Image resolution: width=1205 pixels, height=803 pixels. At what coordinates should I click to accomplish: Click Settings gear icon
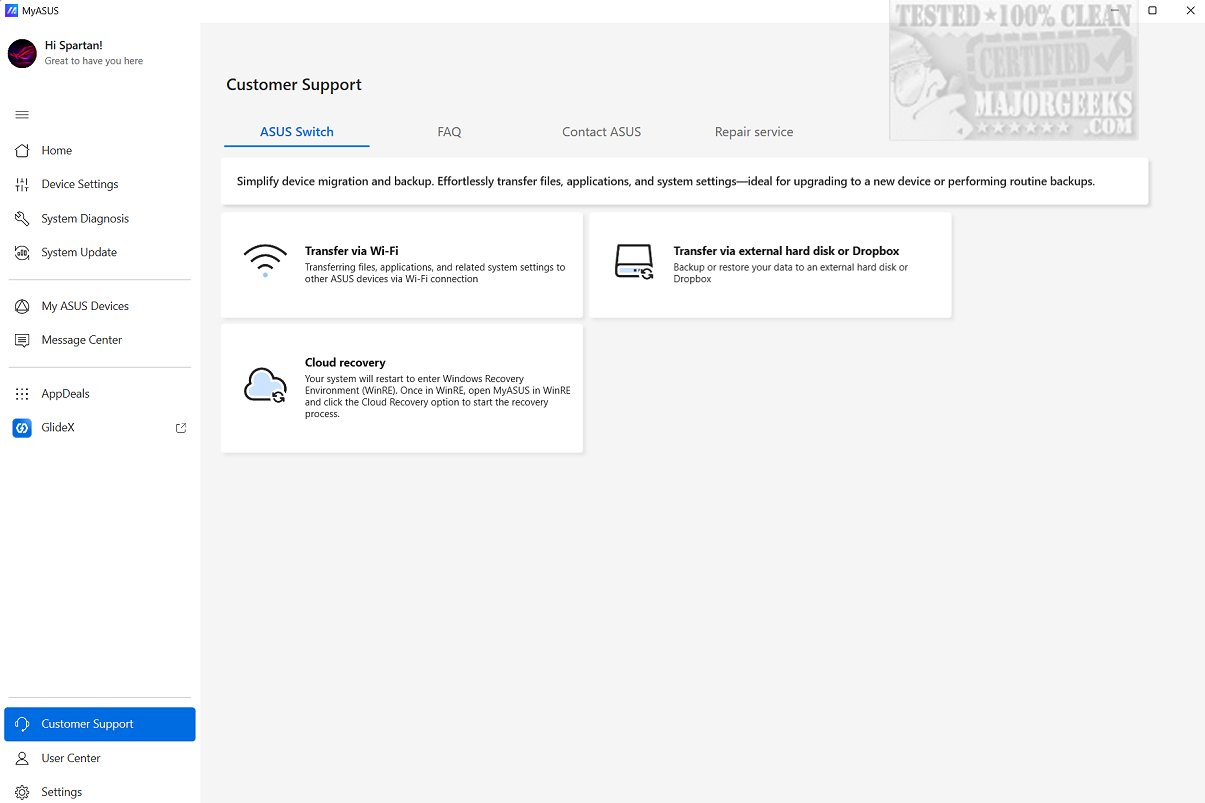[x=22, y=792]
